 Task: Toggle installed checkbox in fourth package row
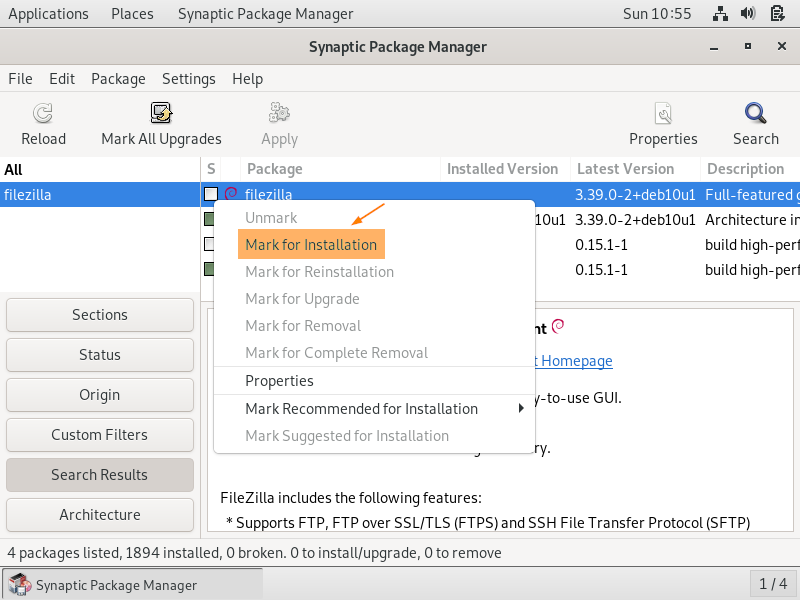pyautogui.click(x=209, y=269)
